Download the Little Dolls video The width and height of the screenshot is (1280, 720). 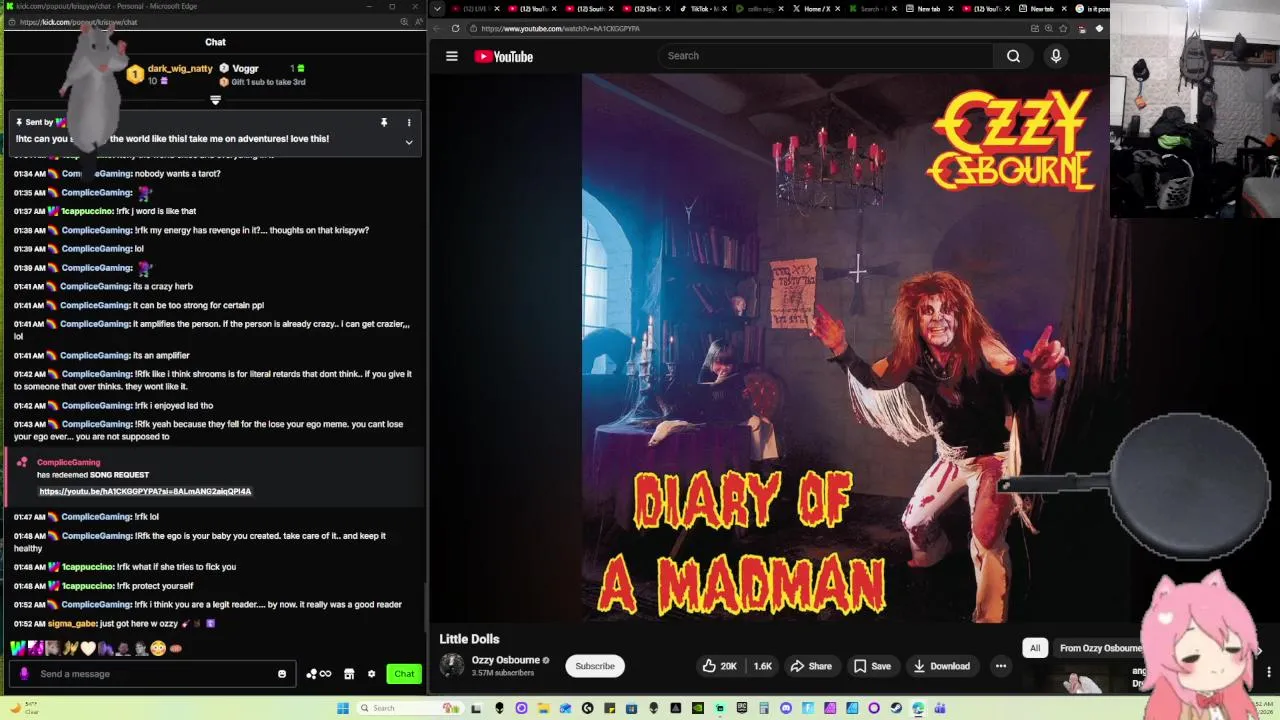click(x=941, y=666)
